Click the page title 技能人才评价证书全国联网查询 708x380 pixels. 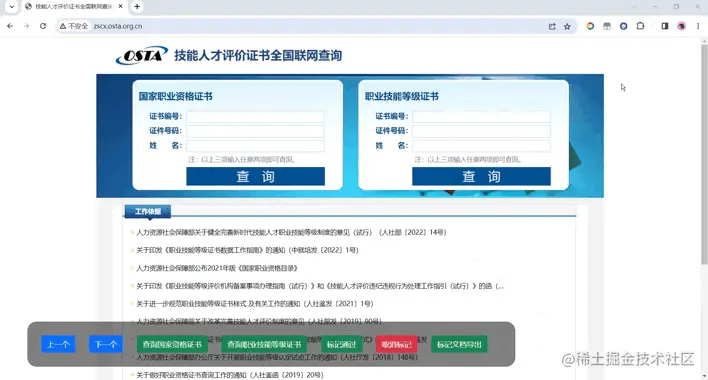258,56
